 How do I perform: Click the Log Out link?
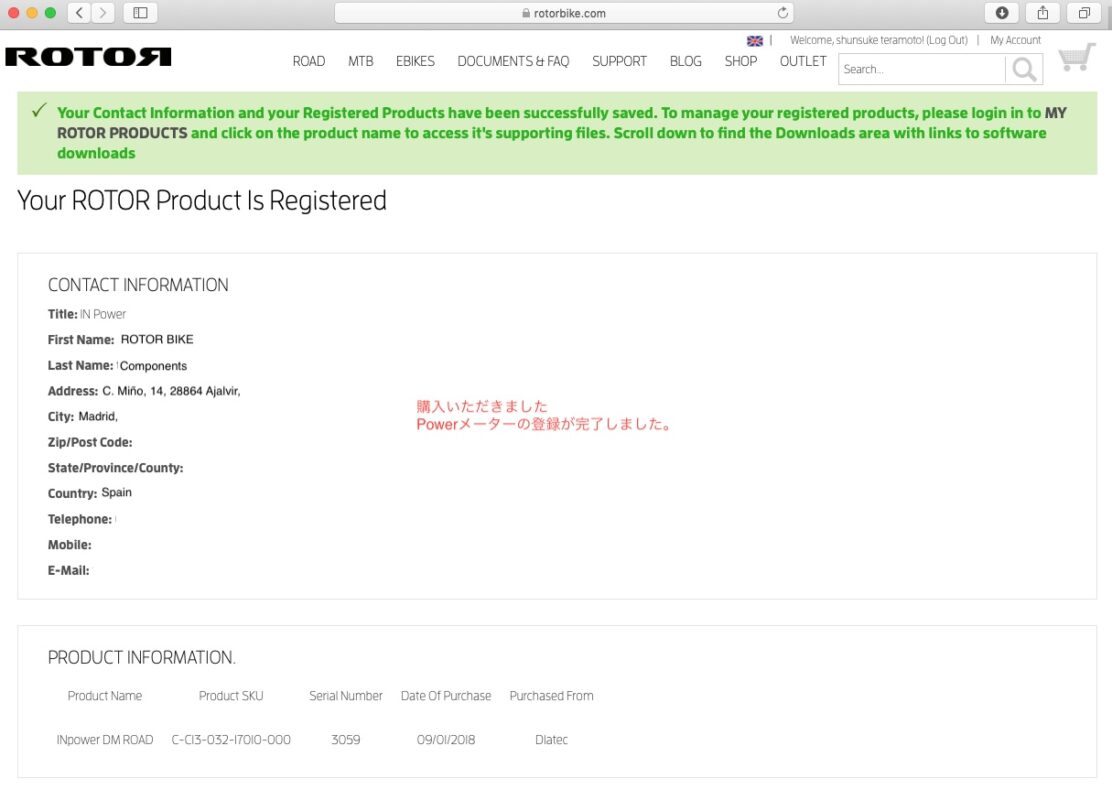tap(947, 41)
